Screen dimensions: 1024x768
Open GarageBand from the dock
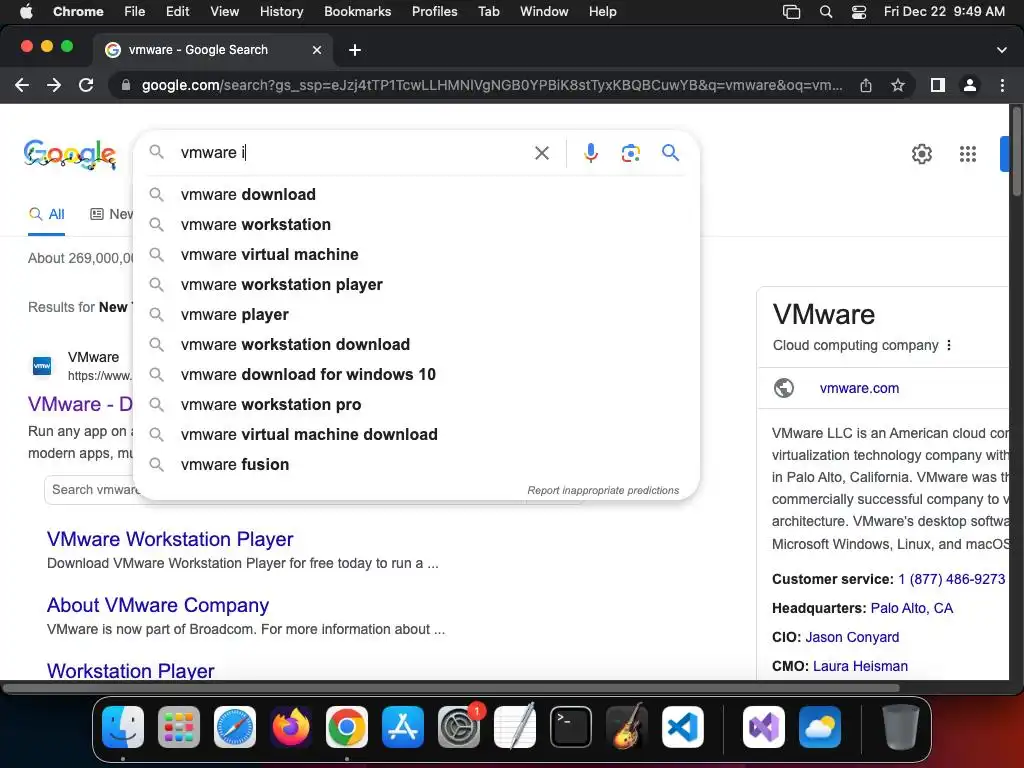[627, 727]
